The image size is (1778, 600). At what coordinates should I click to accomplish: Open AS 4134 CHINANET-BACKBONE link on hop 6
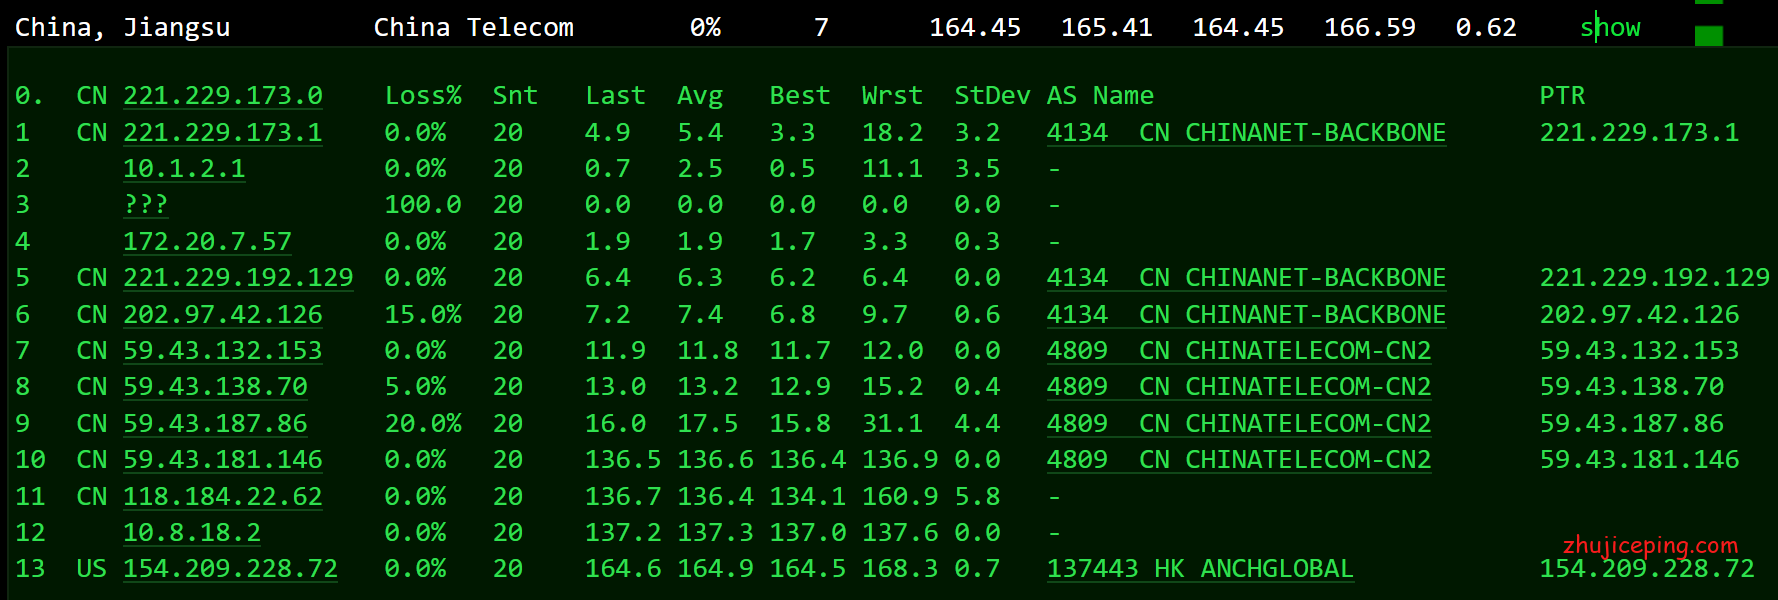click(x=1246, y=315)
